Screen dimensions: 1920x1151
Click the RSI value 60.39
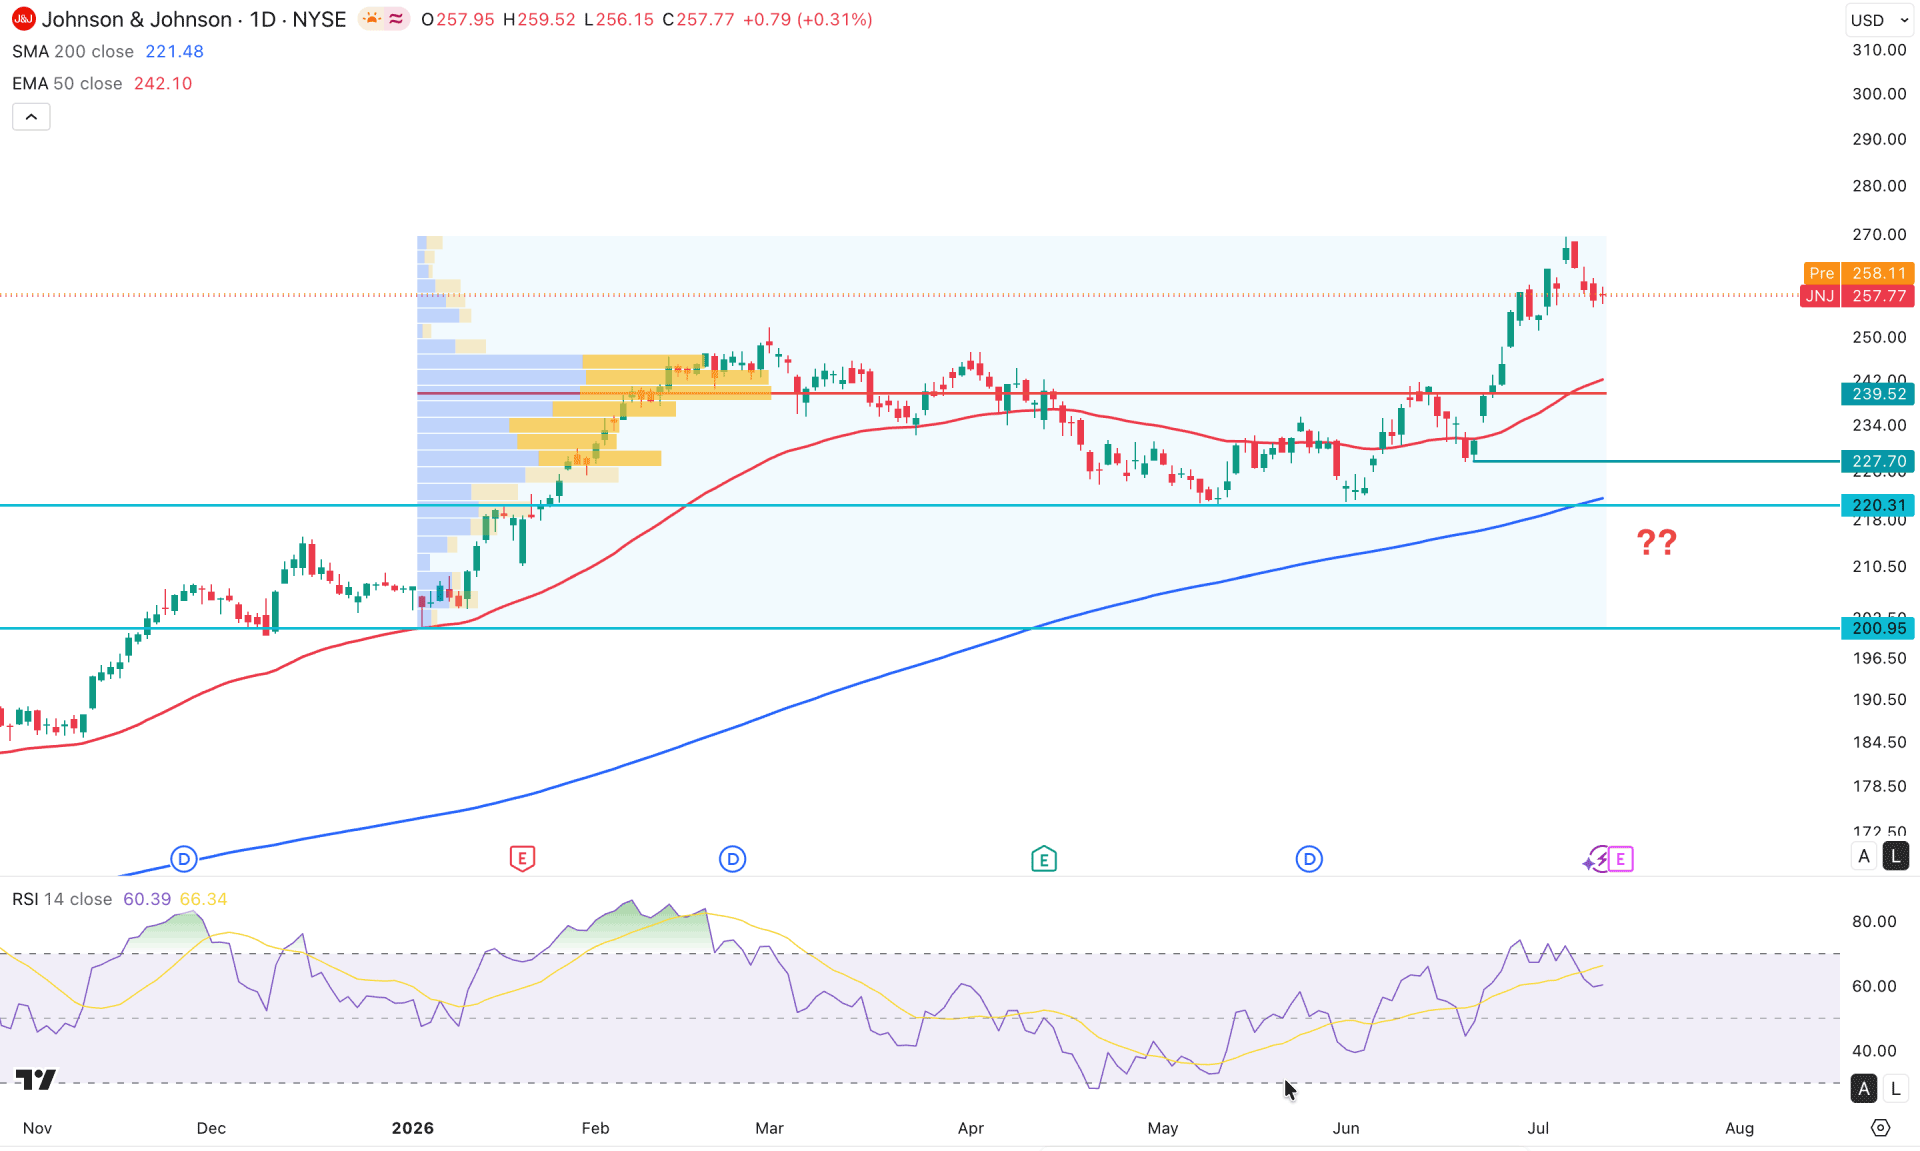[x=147, y=899]
